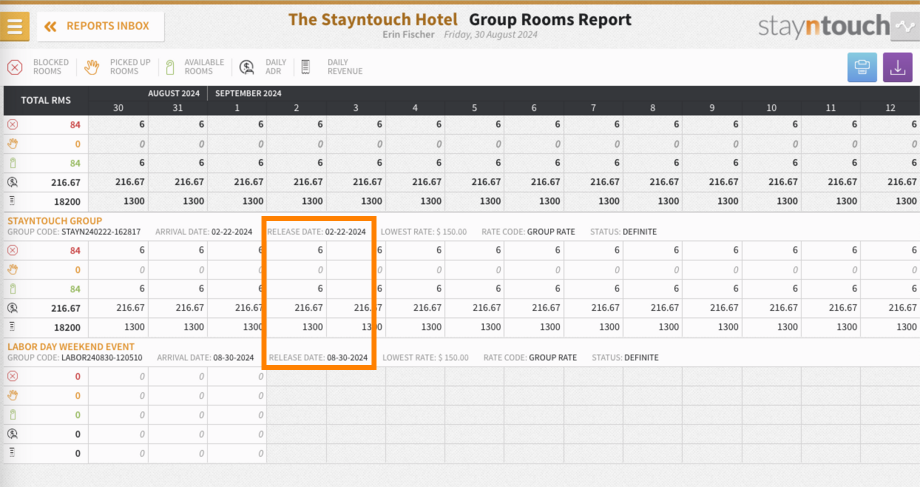This screenshot has height=487, width=920.
Task: Open the STAYNTOUCH GROUP heading link
Action: click(x=55, y=221)
